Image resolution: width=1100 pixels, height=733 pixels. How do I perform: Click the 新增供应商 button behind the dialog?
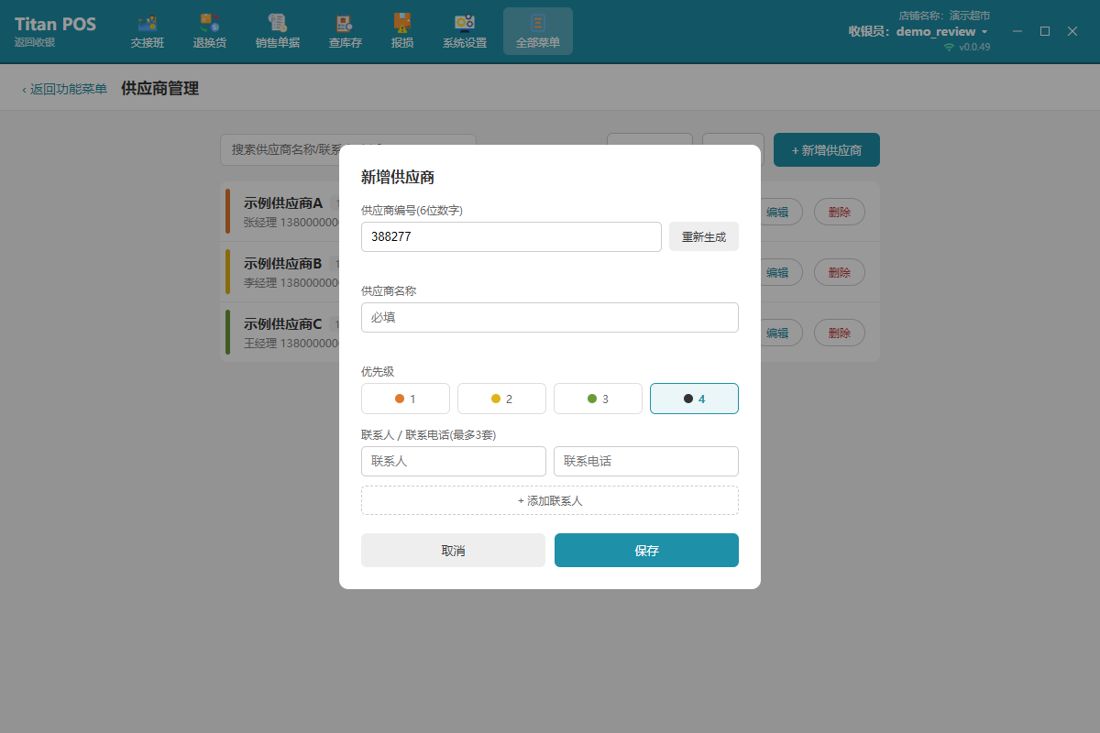pos(826,150)
